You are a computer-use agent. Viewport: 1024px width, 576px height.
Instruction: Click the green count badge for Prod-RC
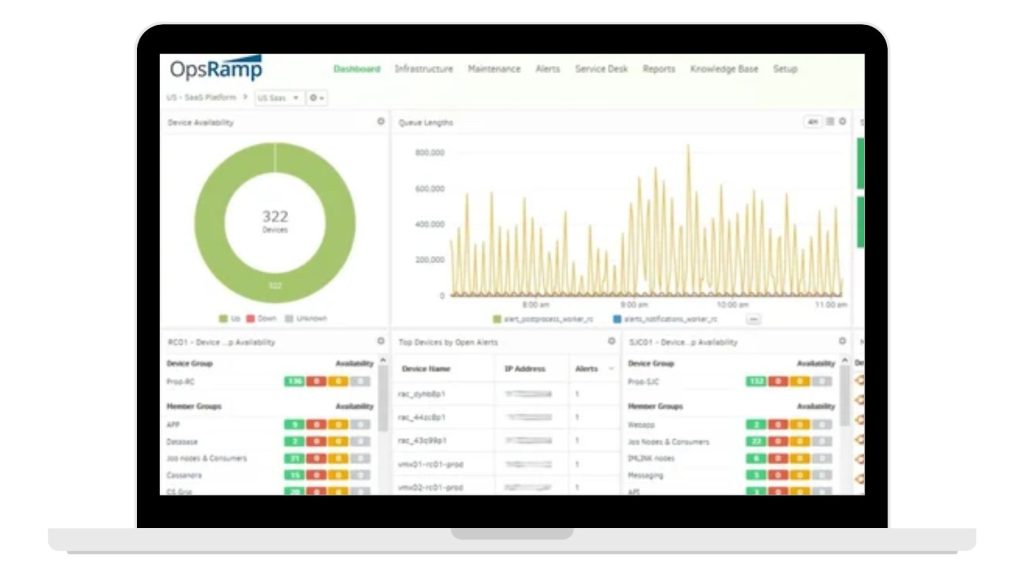point(294,381)
